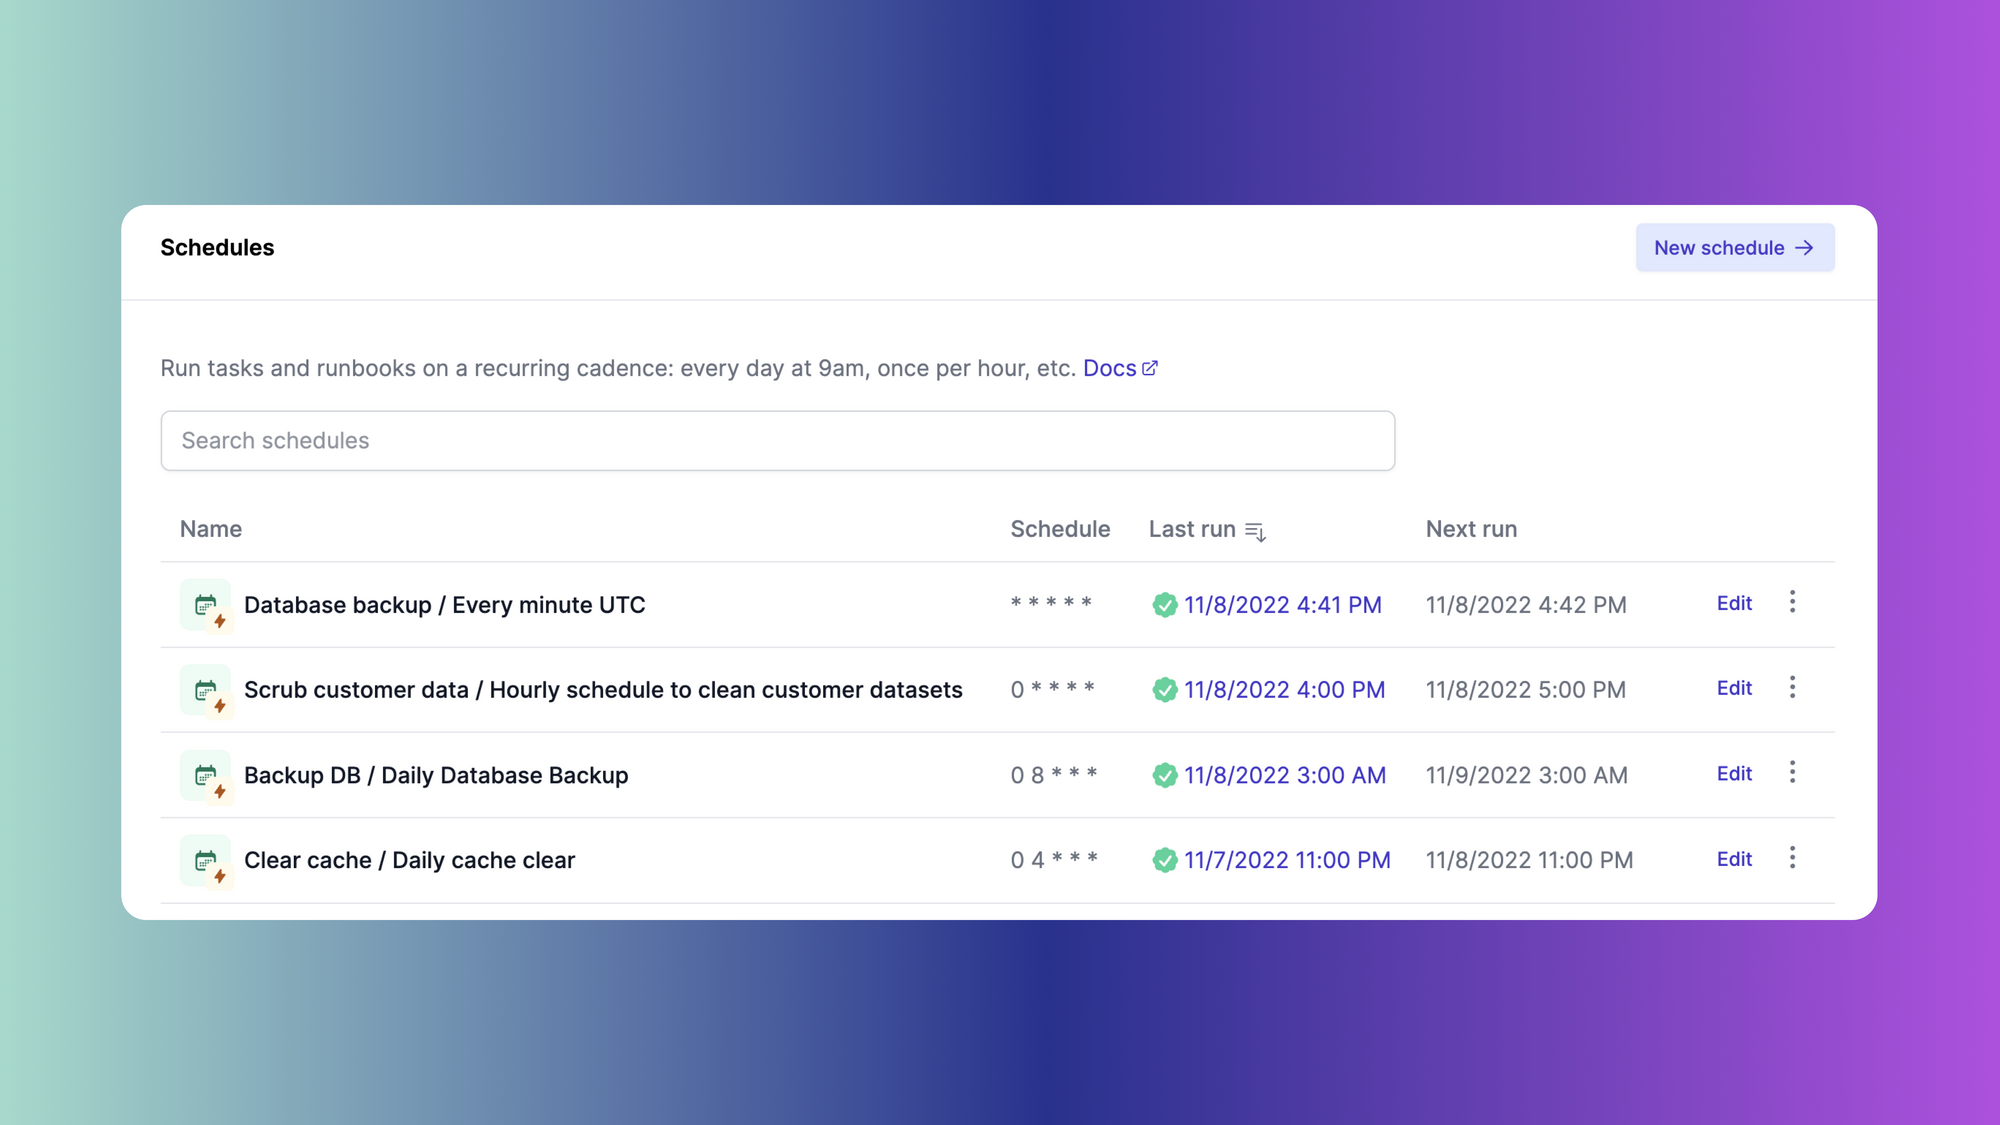
Task: Click success check icon for Scrub customer data
Action: click(x=1164, y=690)
